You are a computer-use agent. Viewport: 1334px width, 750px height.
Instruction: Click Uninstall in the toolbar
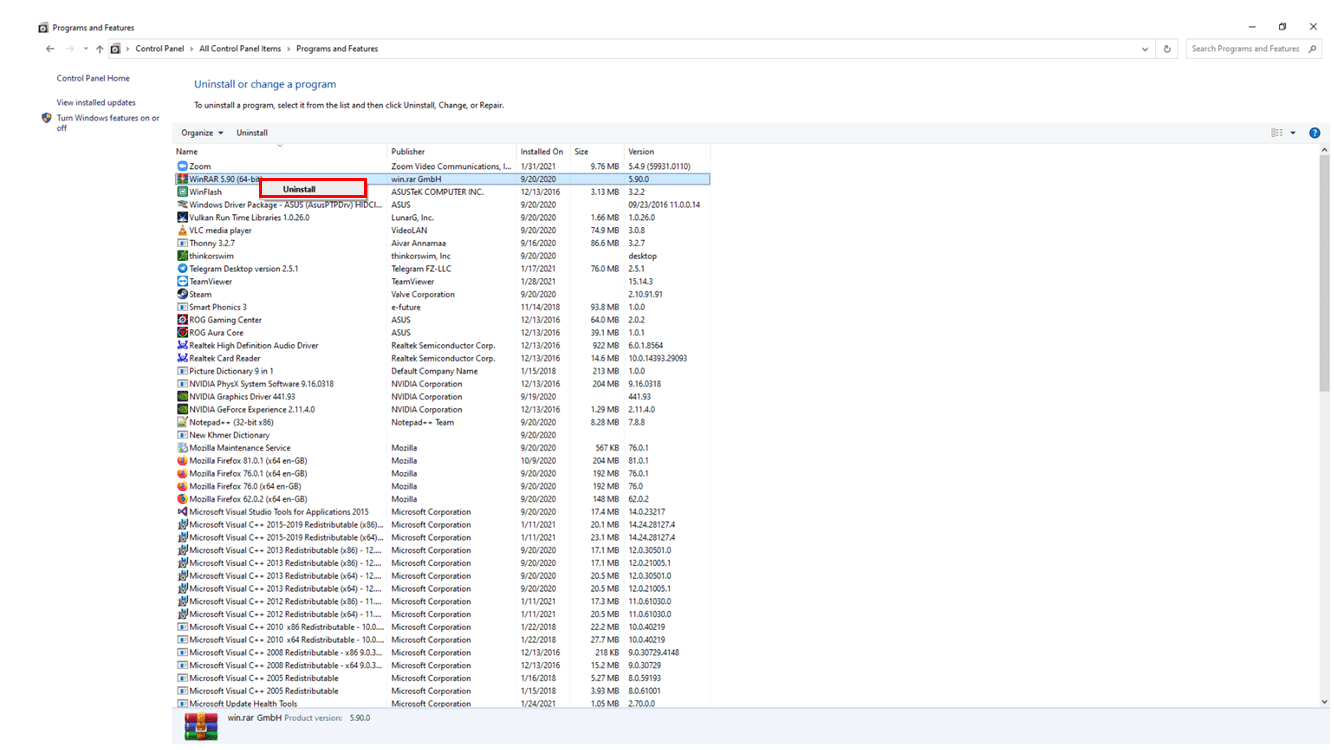pos(252,133)
